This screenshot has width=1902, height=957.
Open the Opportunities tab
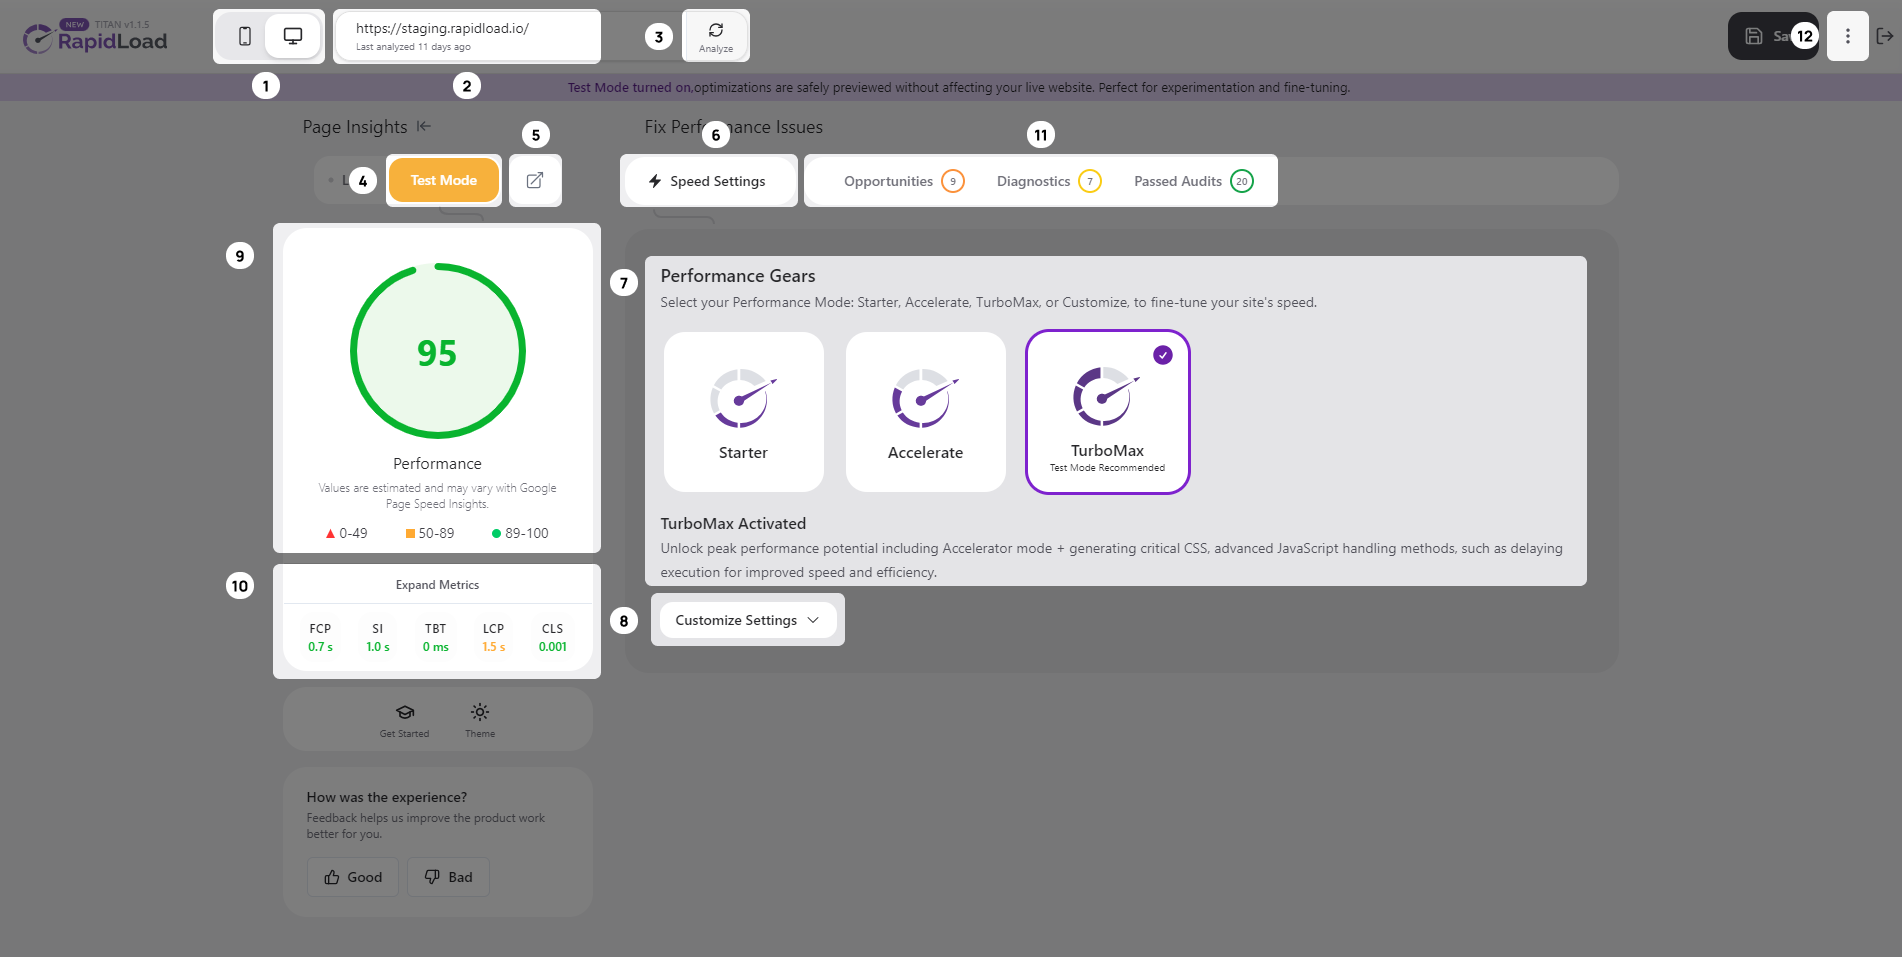[x=904, y=181]
